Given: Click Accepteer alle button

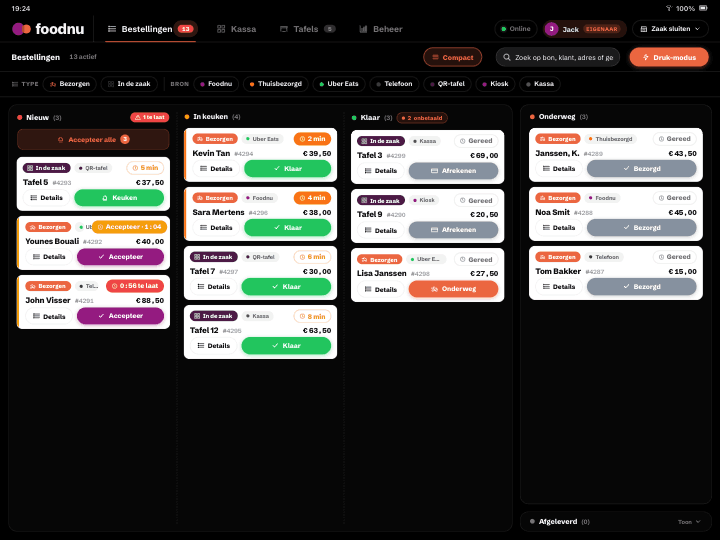Looking at the screenshot, I should [93, 140].
